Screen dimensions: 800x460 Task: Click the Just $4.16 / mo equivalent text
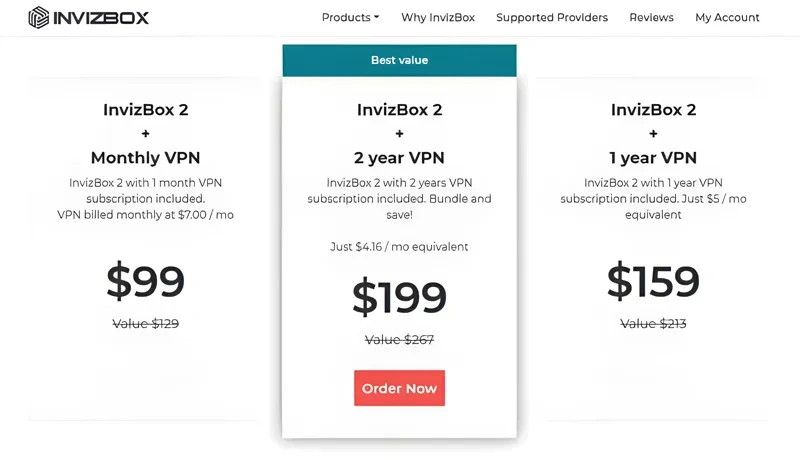399,246
